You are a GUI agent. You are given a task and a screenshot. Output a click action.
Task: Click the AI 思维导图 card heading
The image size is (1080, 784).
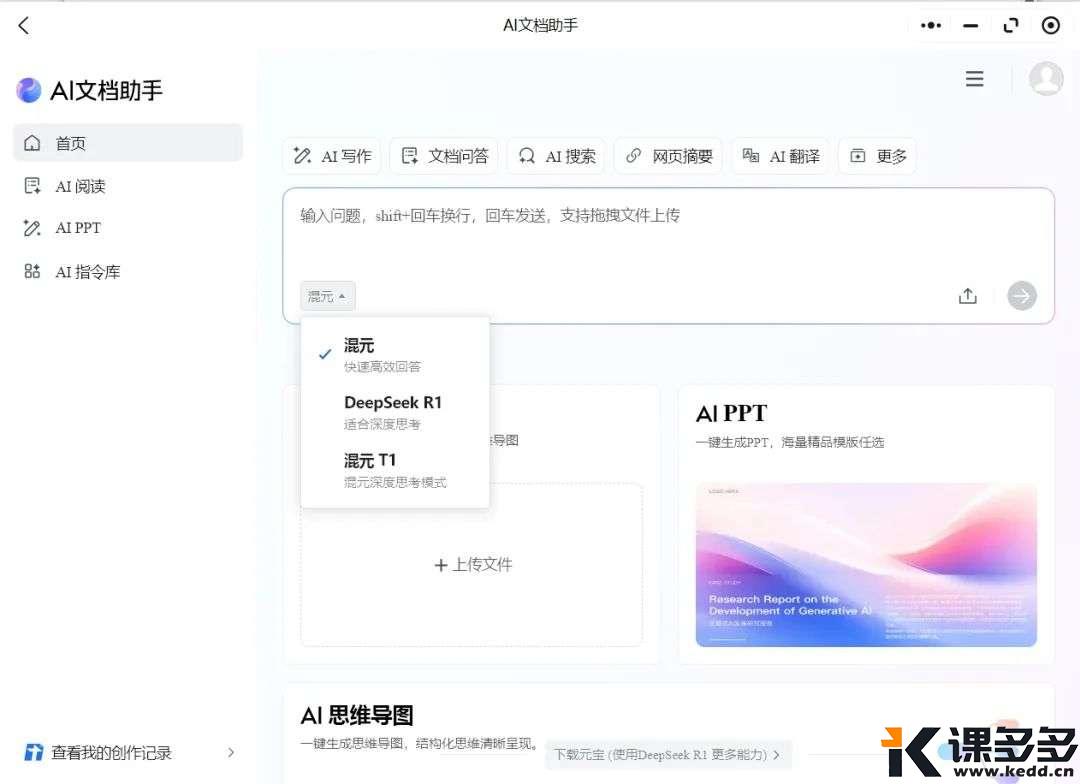click(x=357, y=715)
